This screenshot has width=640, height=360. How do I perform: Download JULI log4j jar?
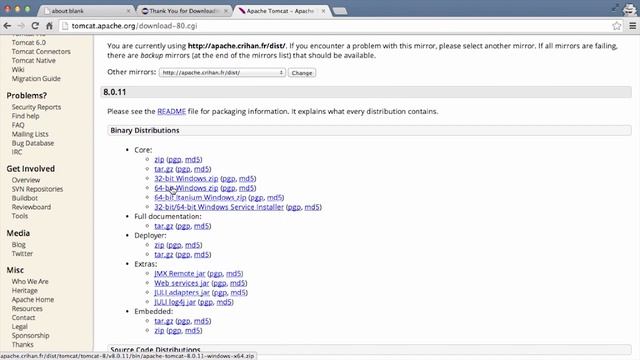pos(175,302)
